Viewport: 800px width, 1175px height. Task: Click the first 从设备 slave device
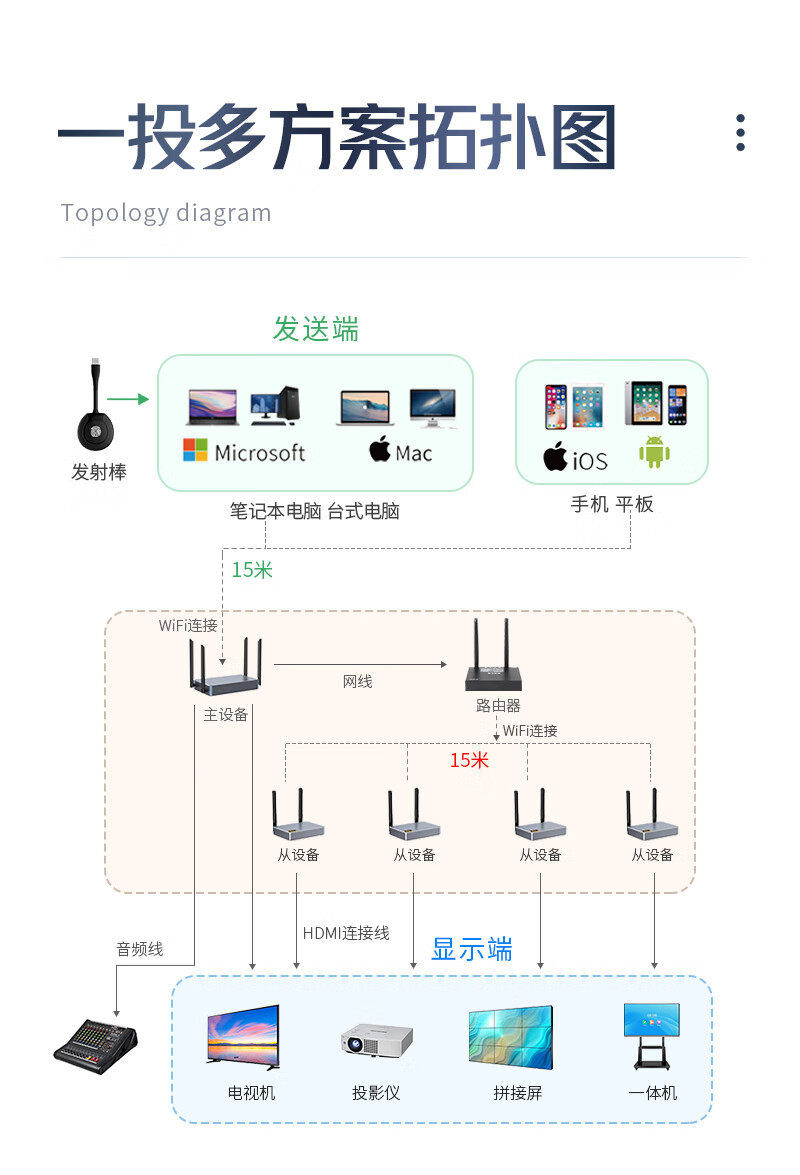(x=298, y=815)
